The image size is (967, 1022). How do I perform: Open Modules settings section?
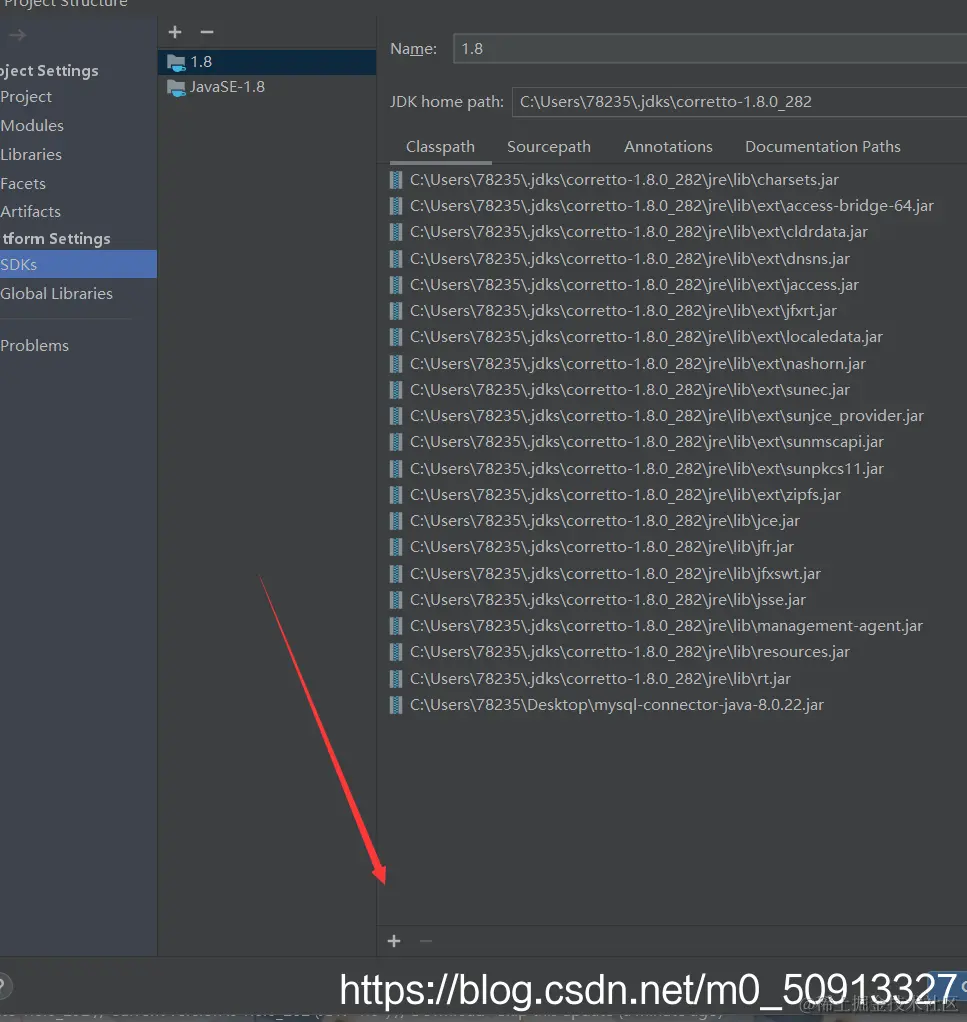click(32, 125)
